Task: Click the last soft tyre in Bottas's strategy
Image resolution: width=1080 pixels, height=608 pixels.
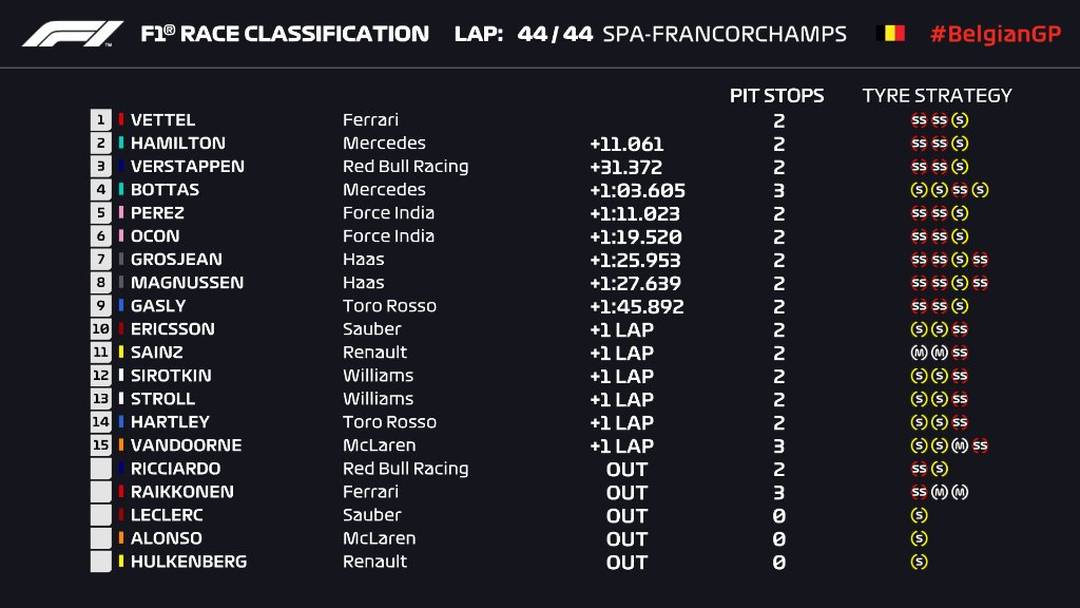Action: [x=980, y=190]
